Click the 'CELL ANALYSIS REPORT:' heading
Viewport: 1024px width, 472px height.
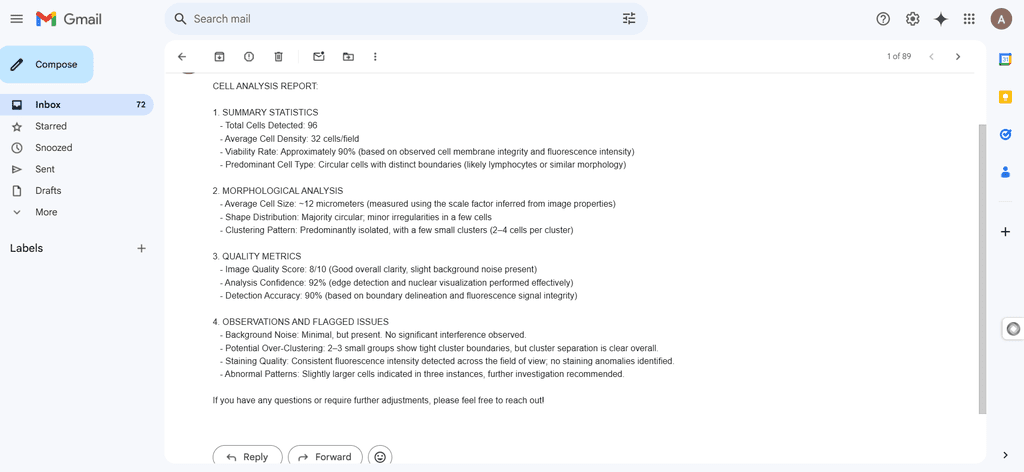[x=265, y=86]
